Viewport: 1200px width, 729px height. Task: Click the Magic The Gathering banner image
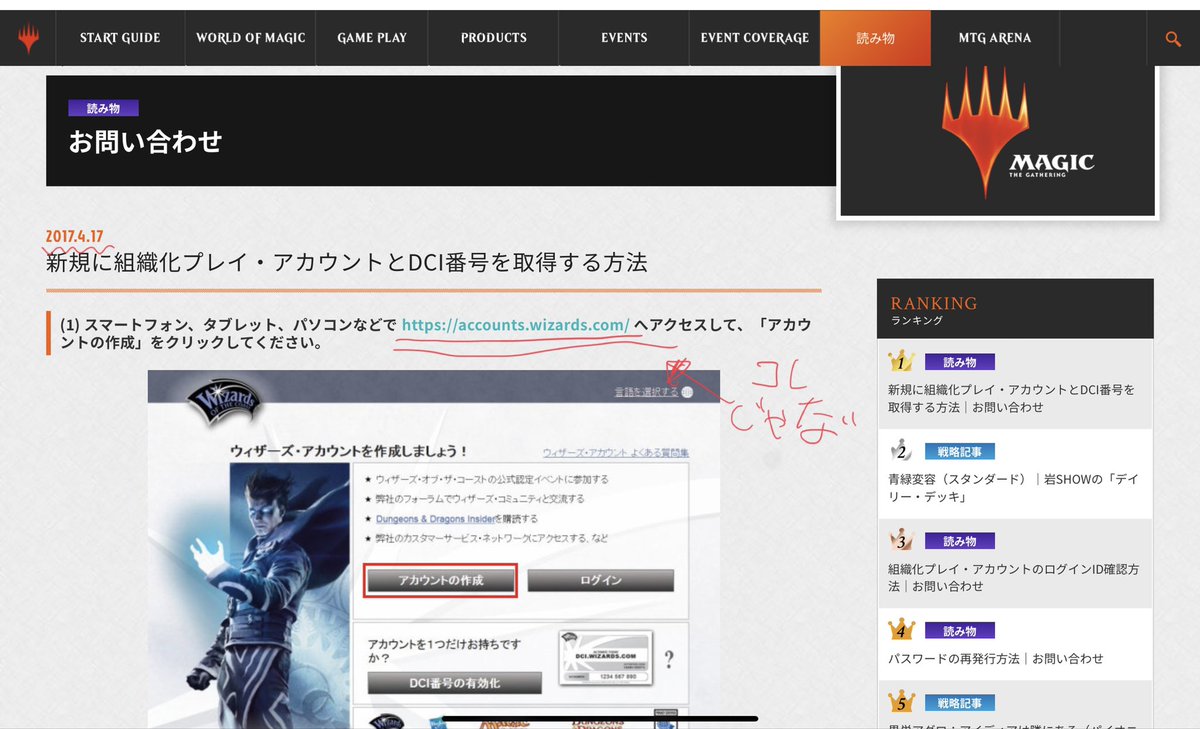(x=997, y=140)
